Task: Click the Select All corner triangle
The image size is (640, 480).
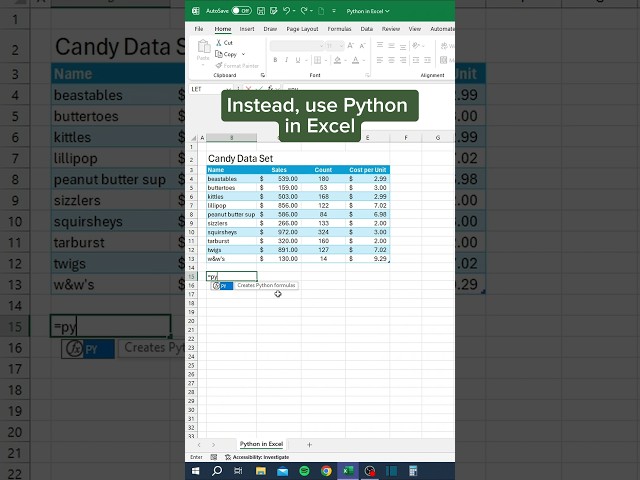Action: tap(193, 138)
